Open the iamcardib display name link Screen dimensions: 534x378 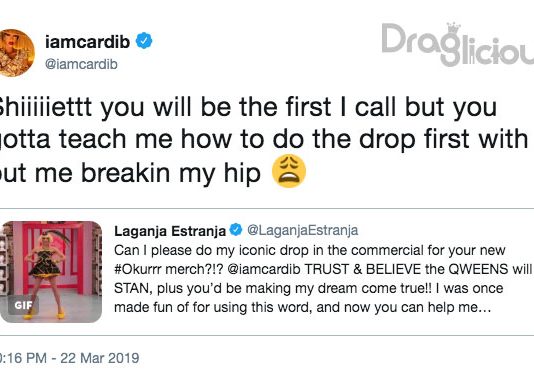[88, 42]
